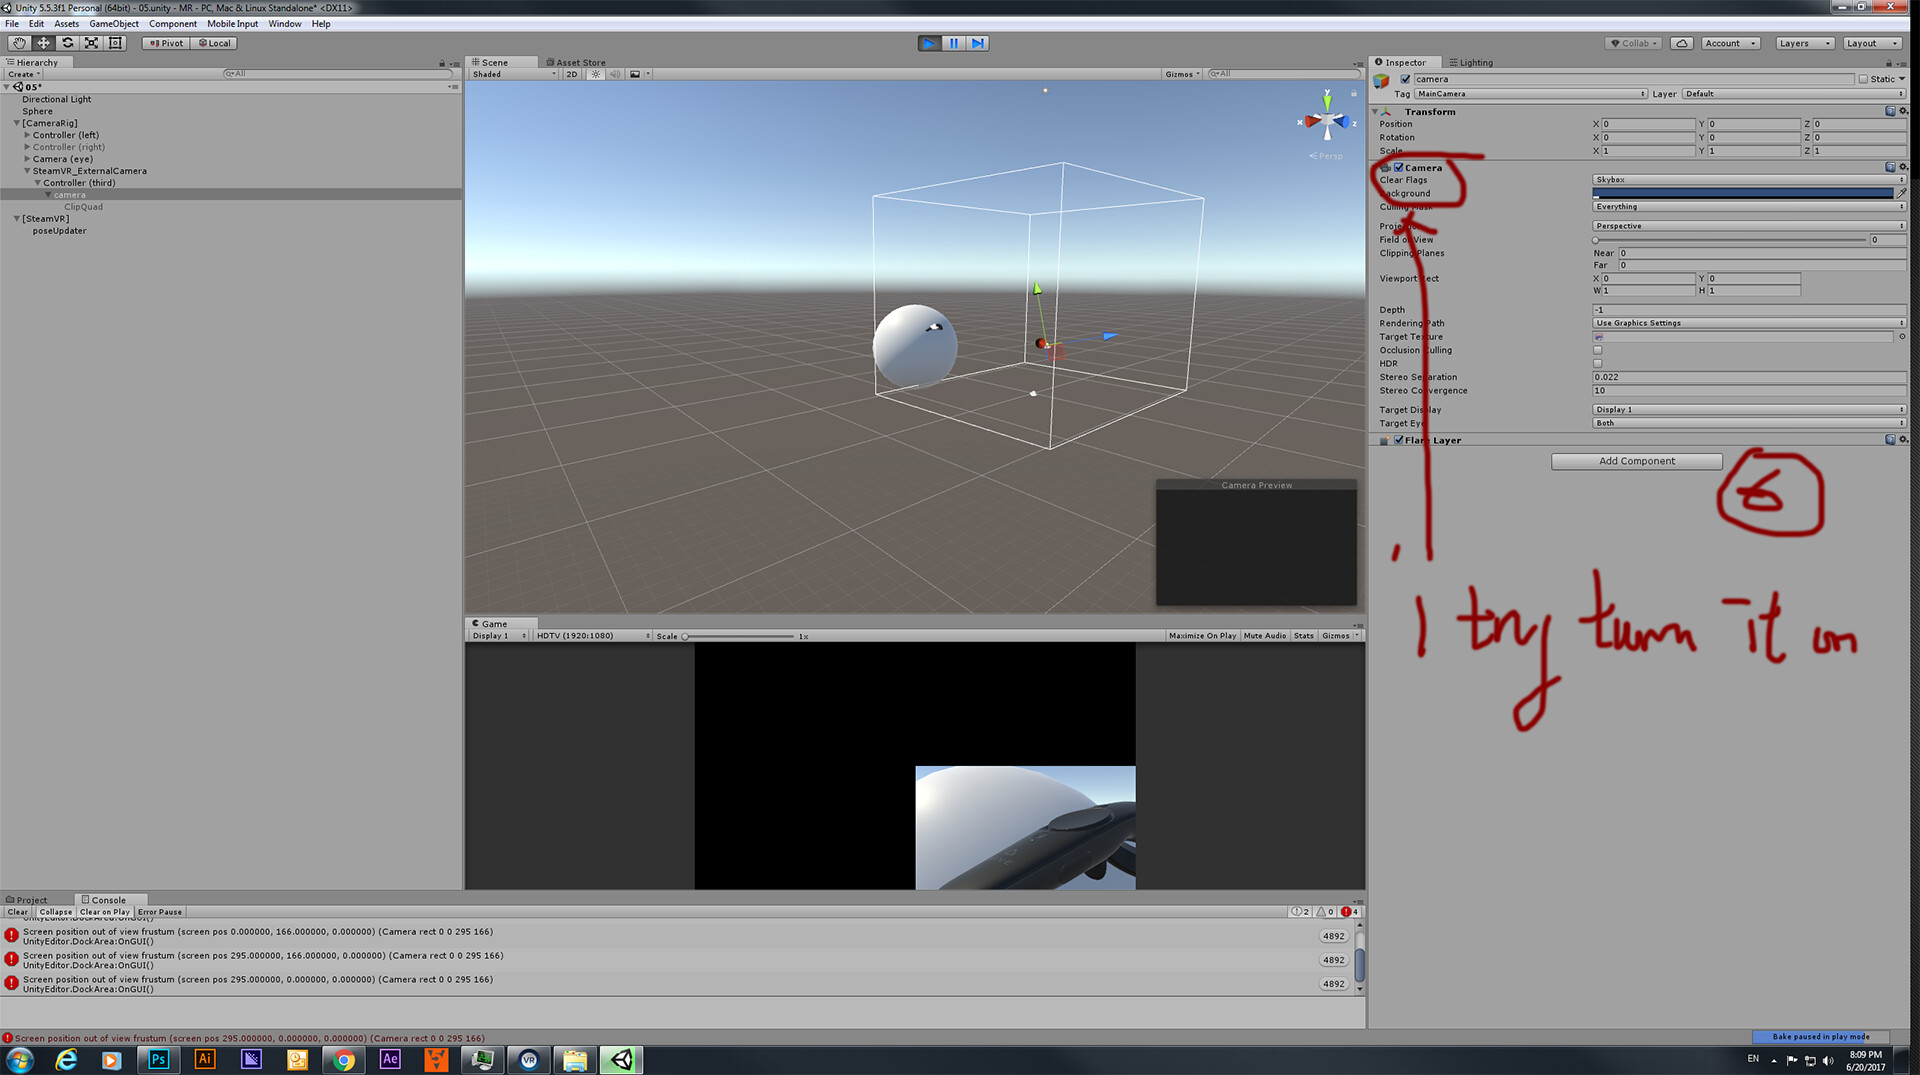This screenshot has height=1075, width=1920.
Task: Toggle scene audio with the speaker icon
Action: pyautogui.click(x=615, y=74)
